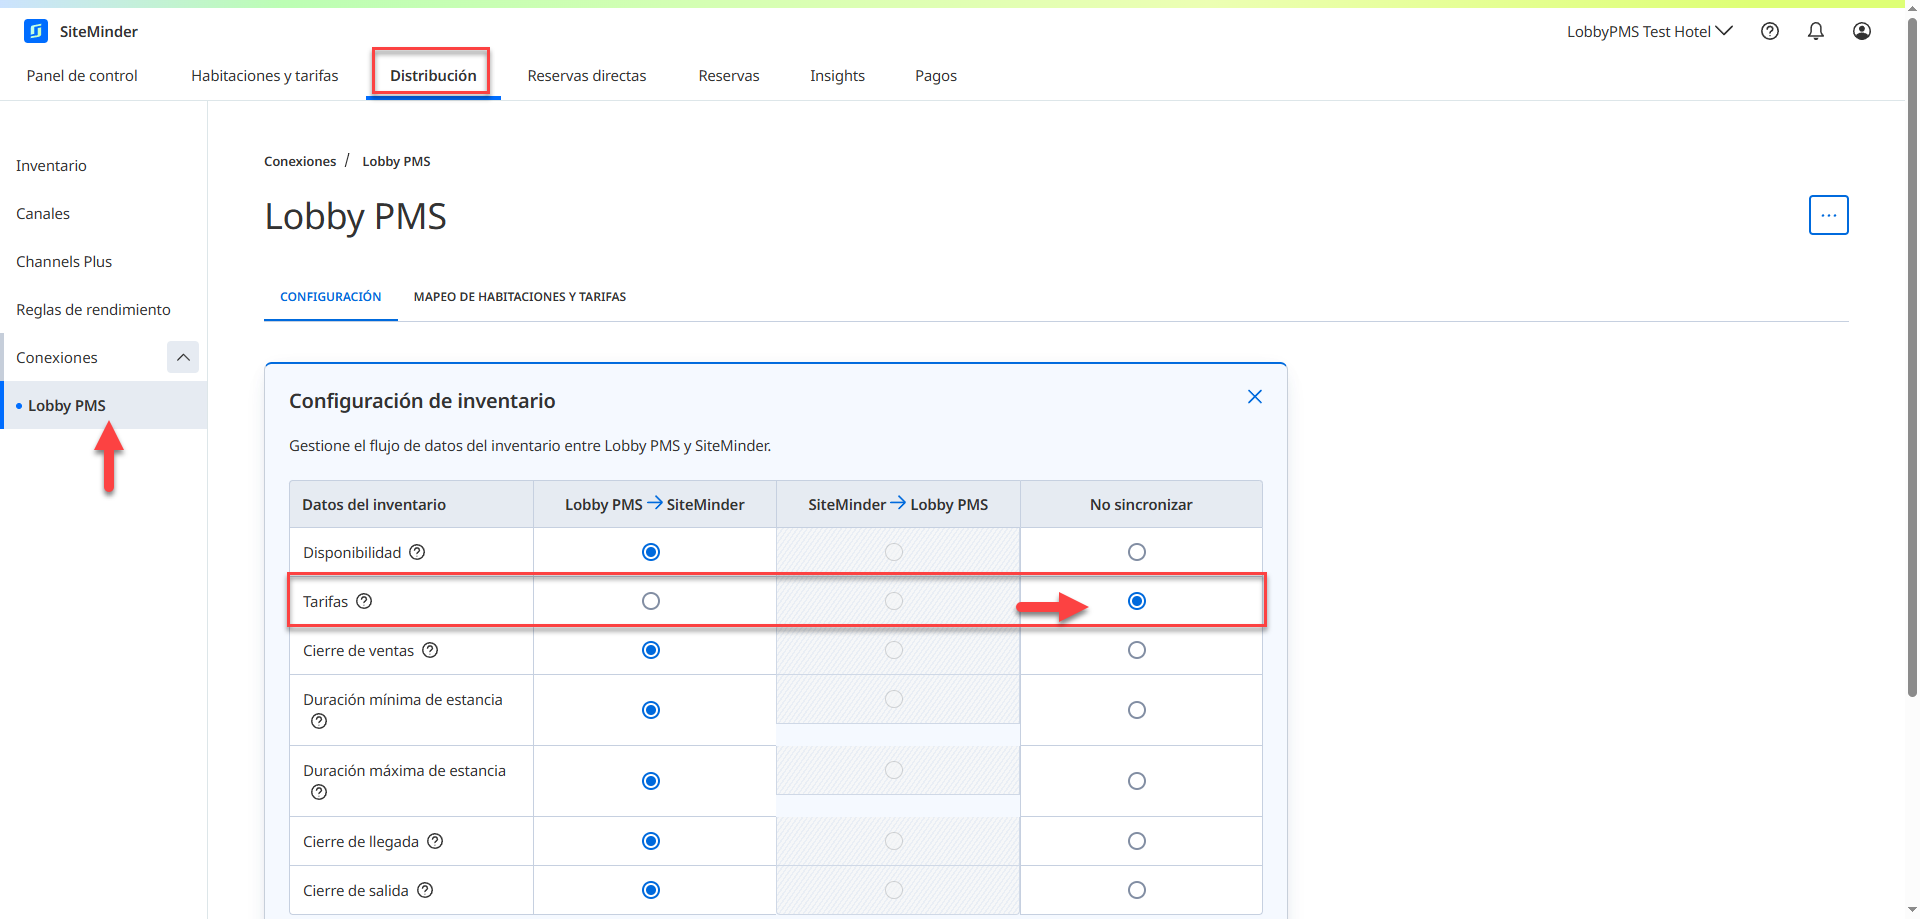The image size is (1920, 919).
Task: Open the Insights tab
Action: pyautogui.click(x=837, y=76)
